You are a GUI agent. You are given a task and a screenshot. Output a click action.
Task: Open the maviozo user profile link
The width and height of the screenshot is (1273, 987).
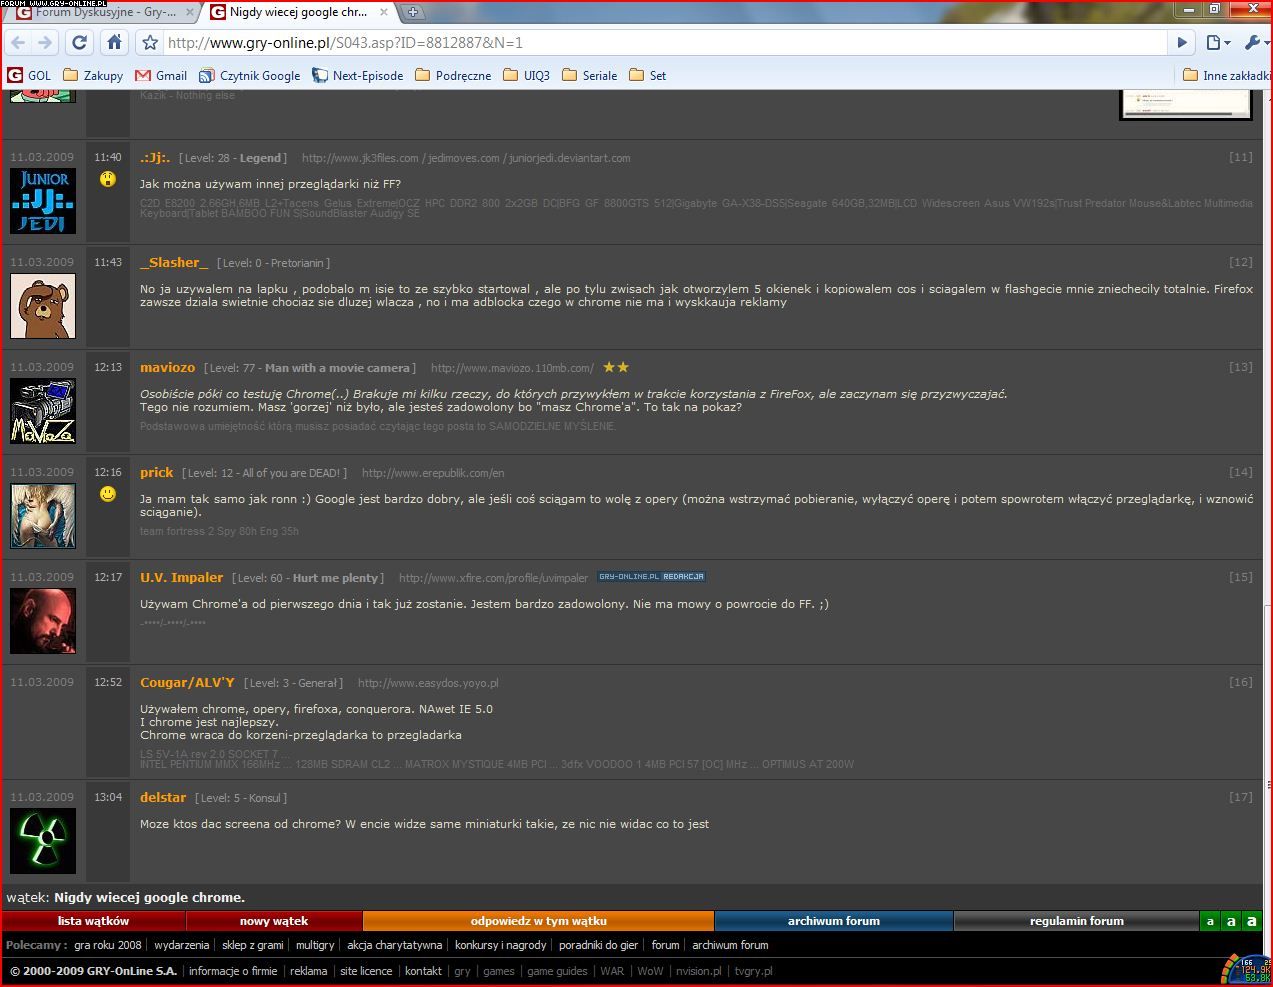[167, 368]
